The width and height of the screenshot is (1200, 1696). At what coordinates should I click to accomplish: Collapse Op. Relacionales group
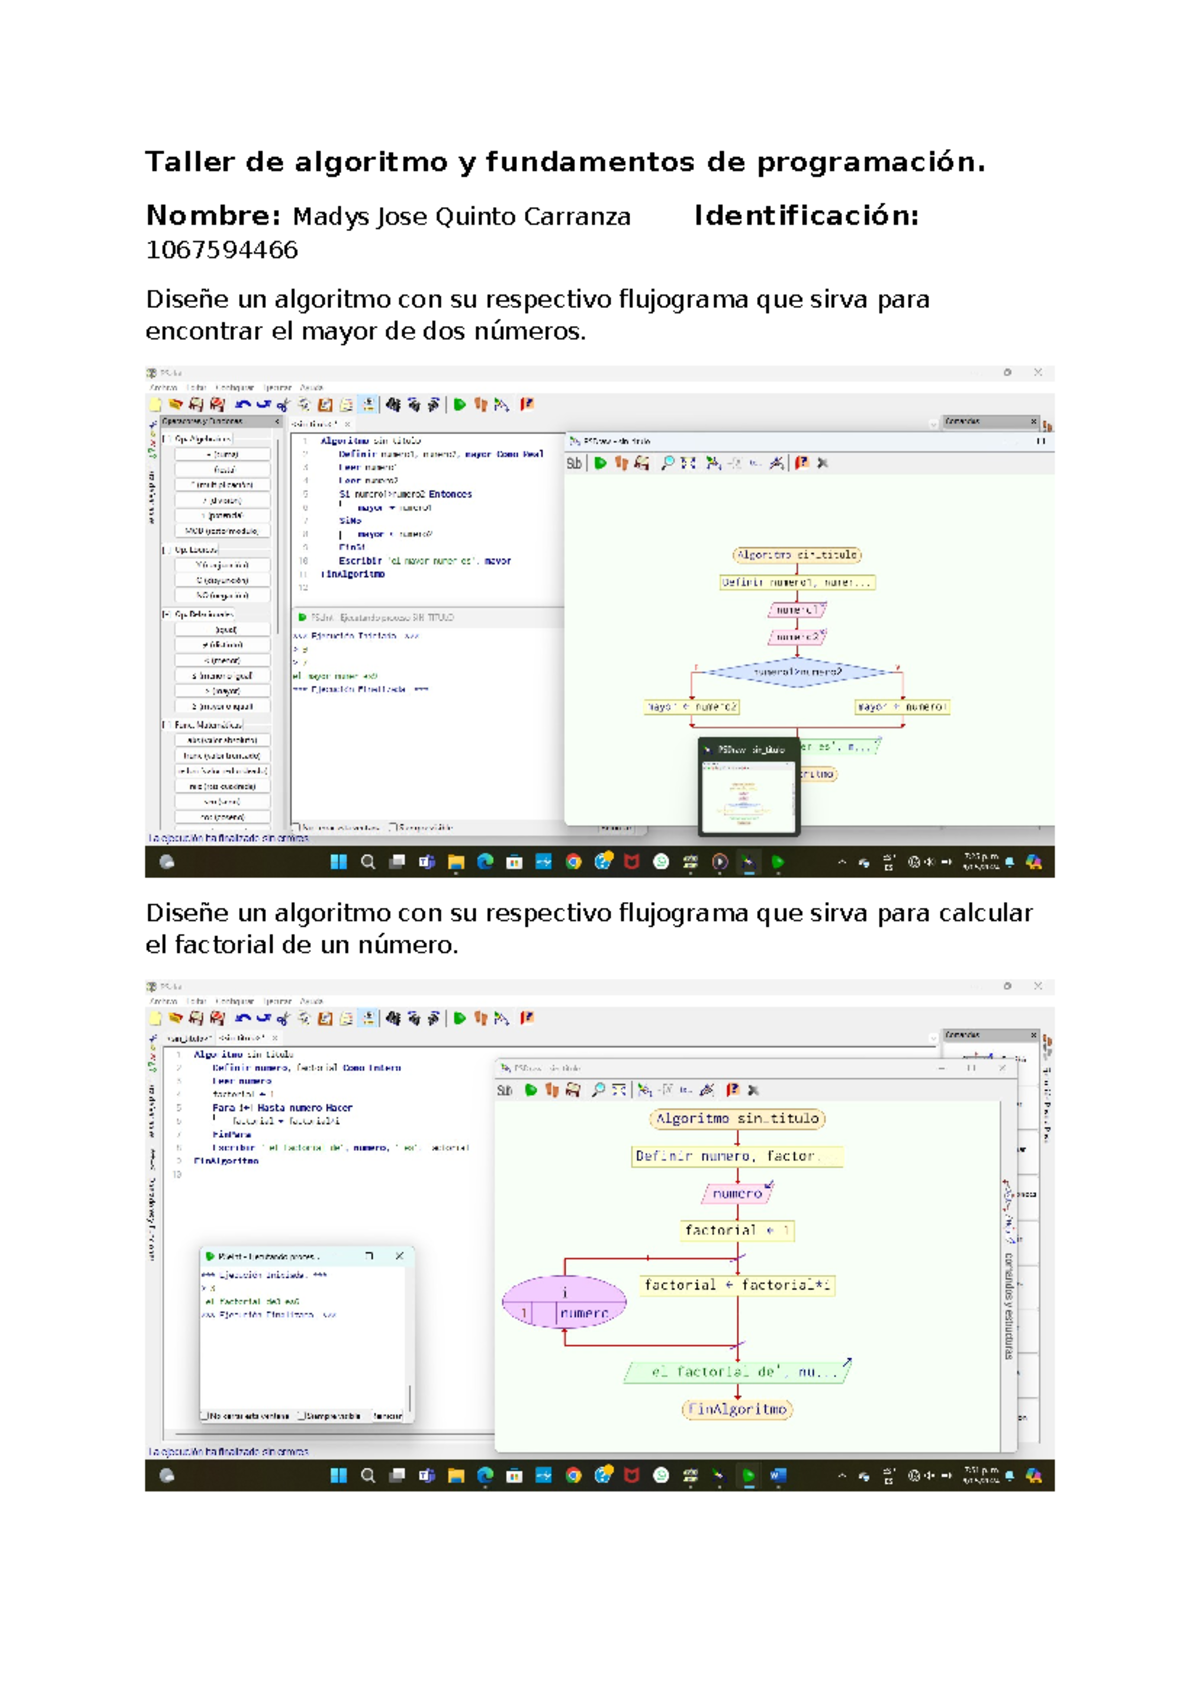pyautogui.click(x=167, y=614)
